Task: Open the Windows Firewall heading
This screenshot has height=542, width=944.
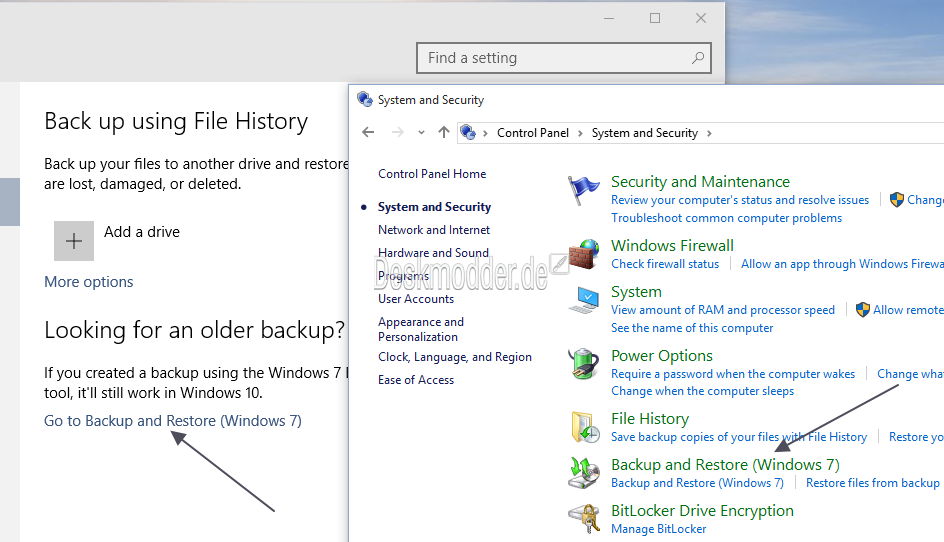Action: point(672,245)
